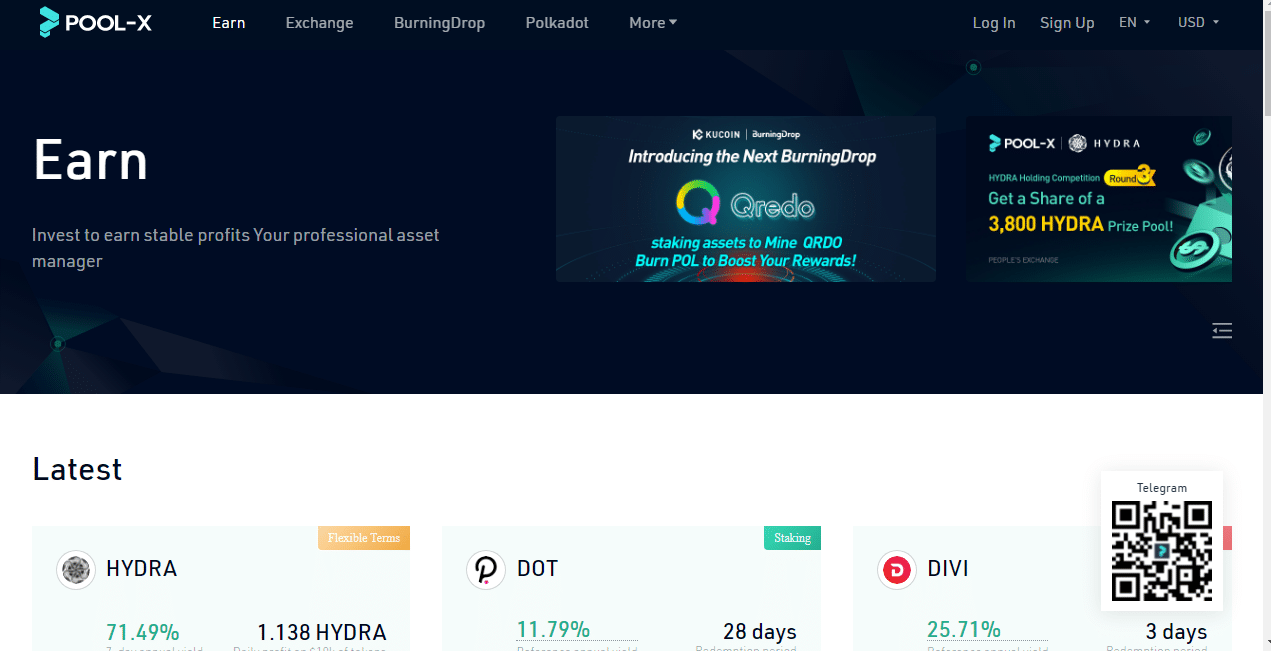Click the DOT coin icon
The width and height of the screenshot is (1271, 651).
486,569
